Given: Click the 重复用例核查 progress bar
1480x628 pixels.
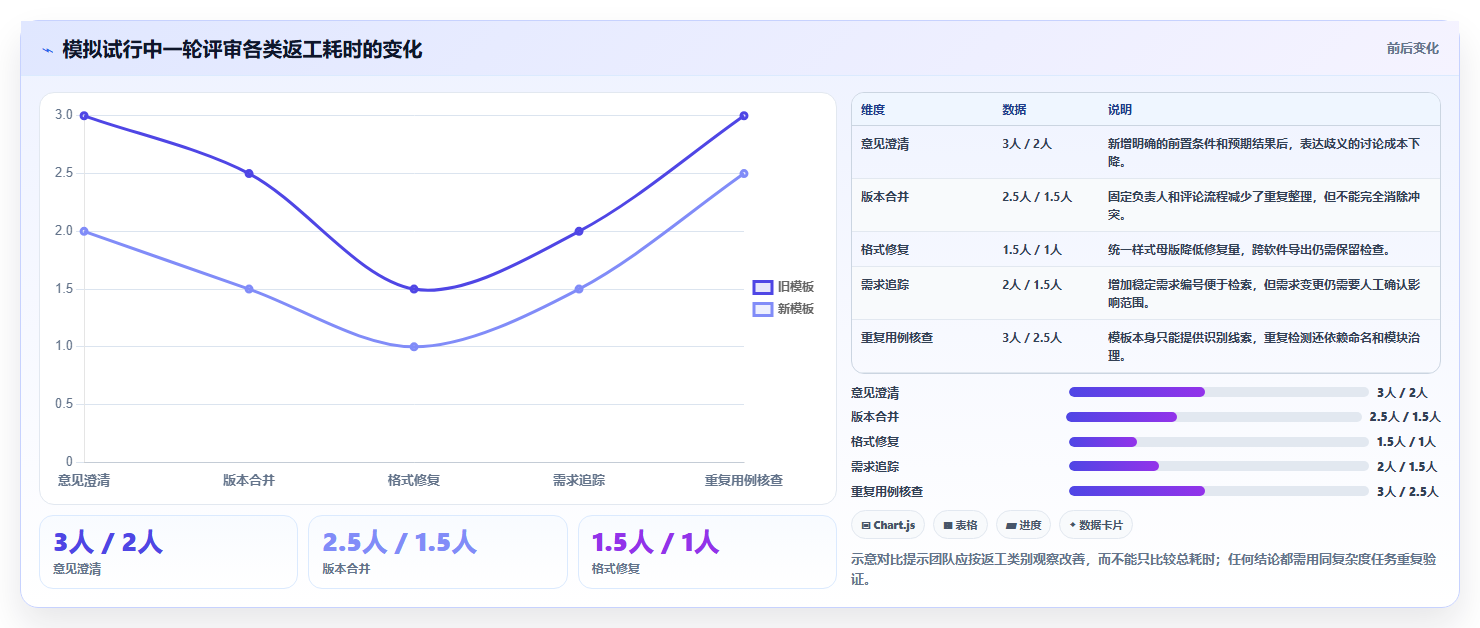Looking at the screenshot, I should click(1218, 491).
